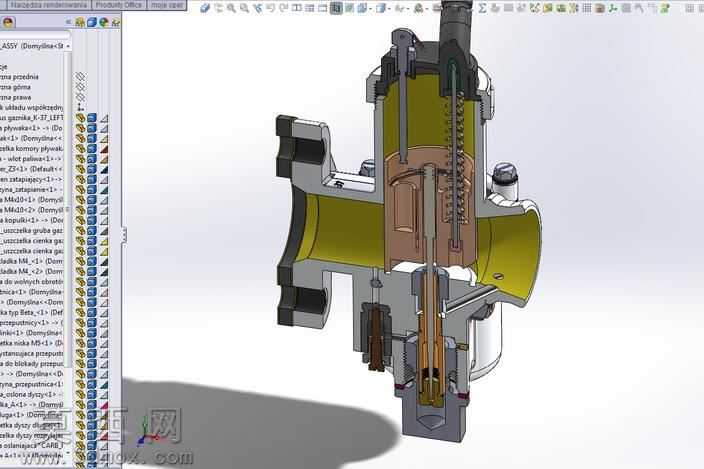Click the display mode column header cube icon
704x469 pixels.
[92, 22]
